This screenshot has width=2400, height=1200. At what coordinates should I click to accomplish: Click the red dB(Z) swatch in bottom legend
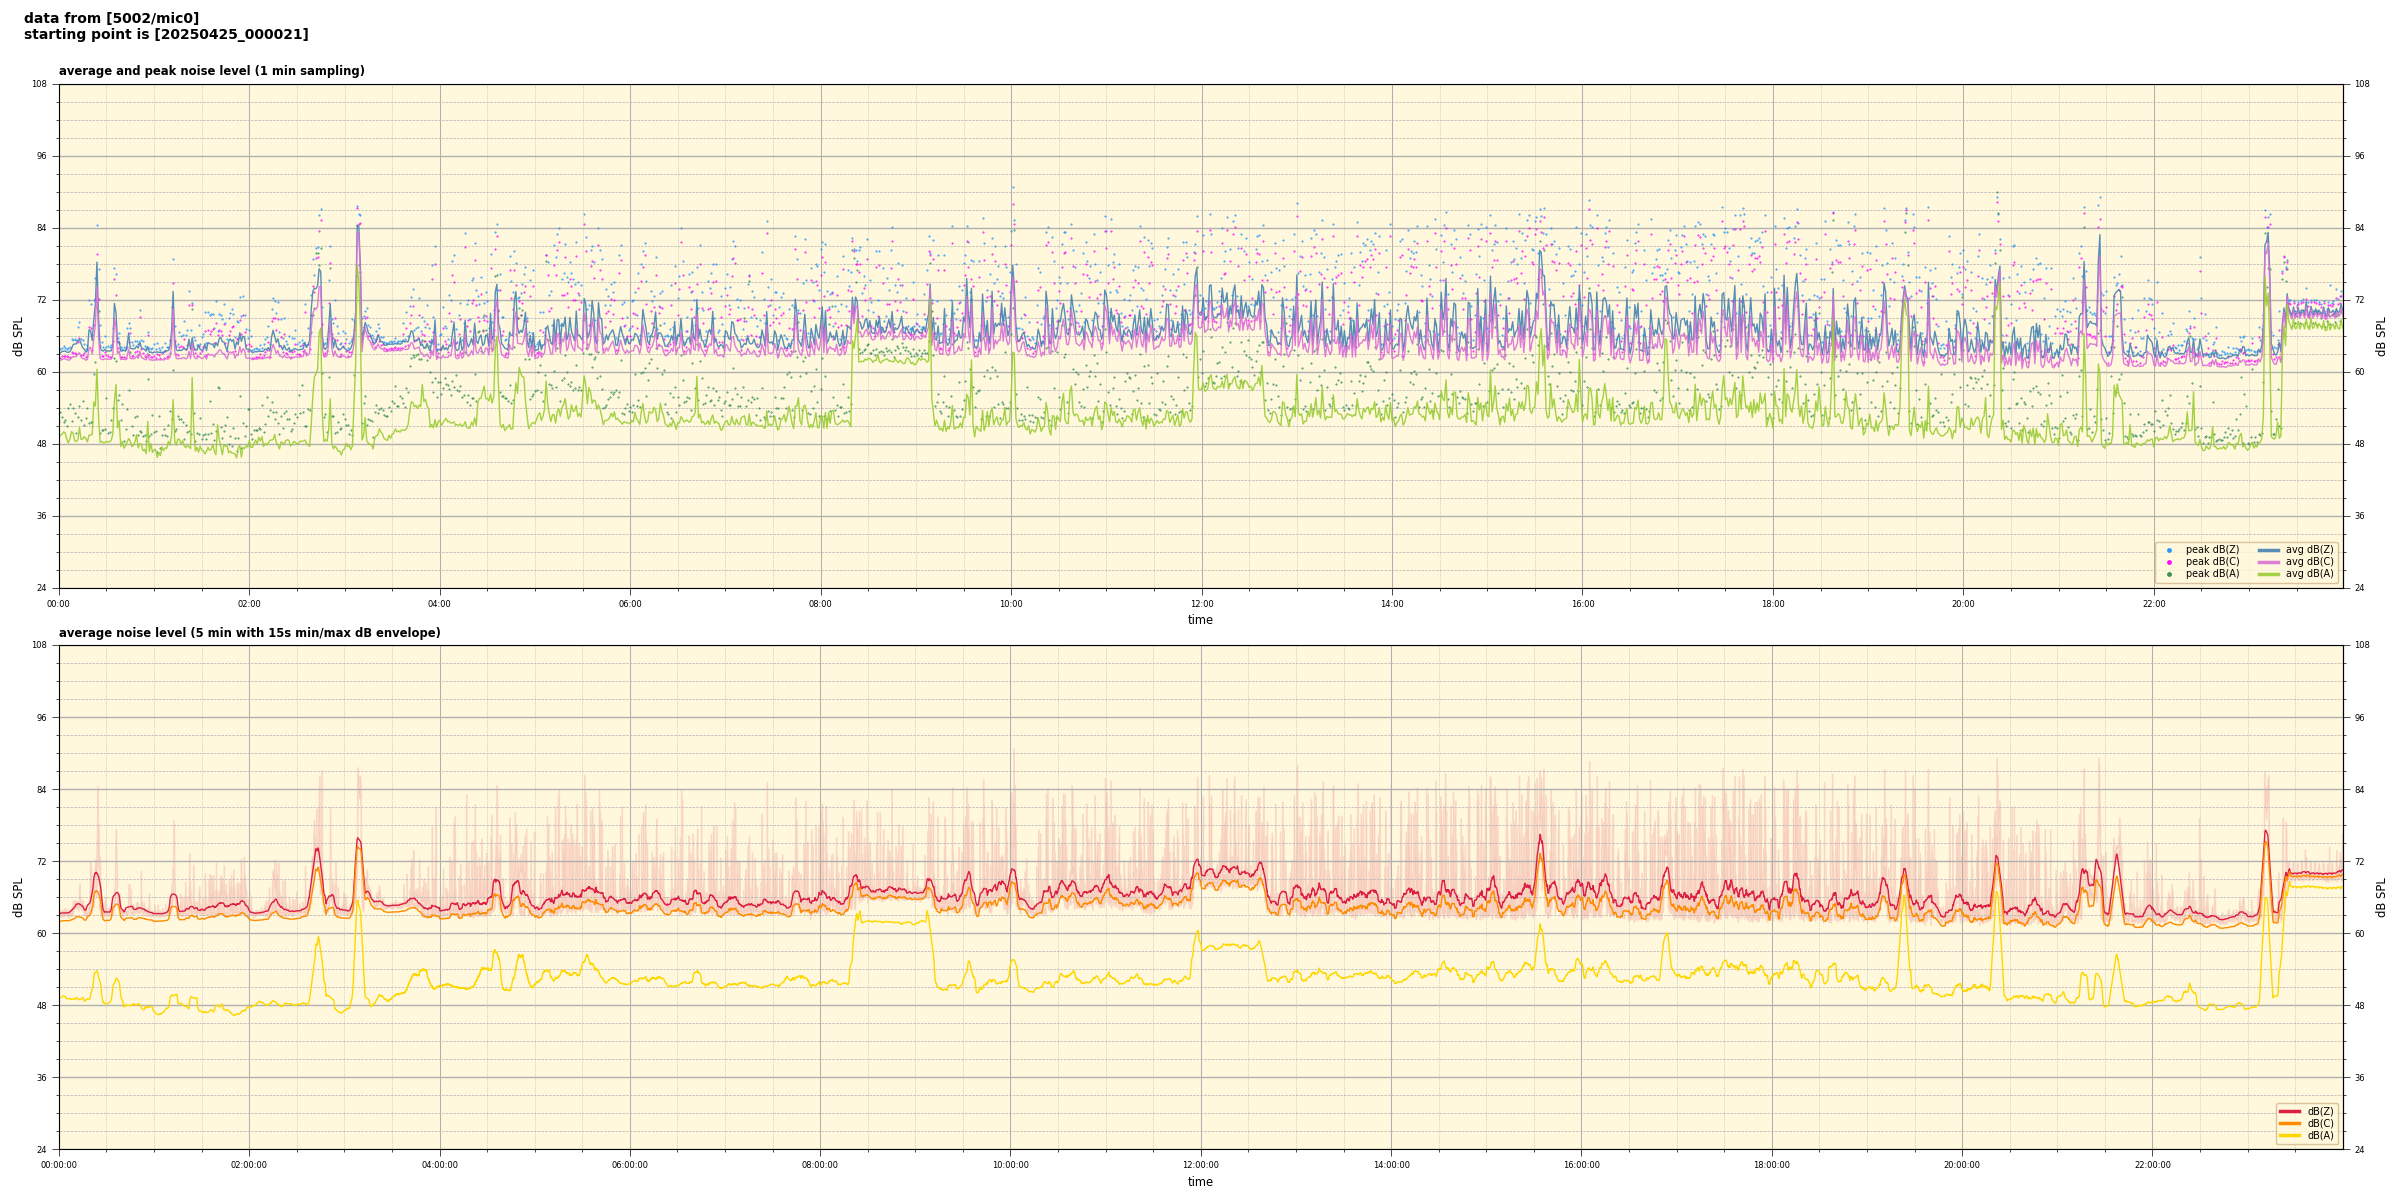coord(2290,1111)
